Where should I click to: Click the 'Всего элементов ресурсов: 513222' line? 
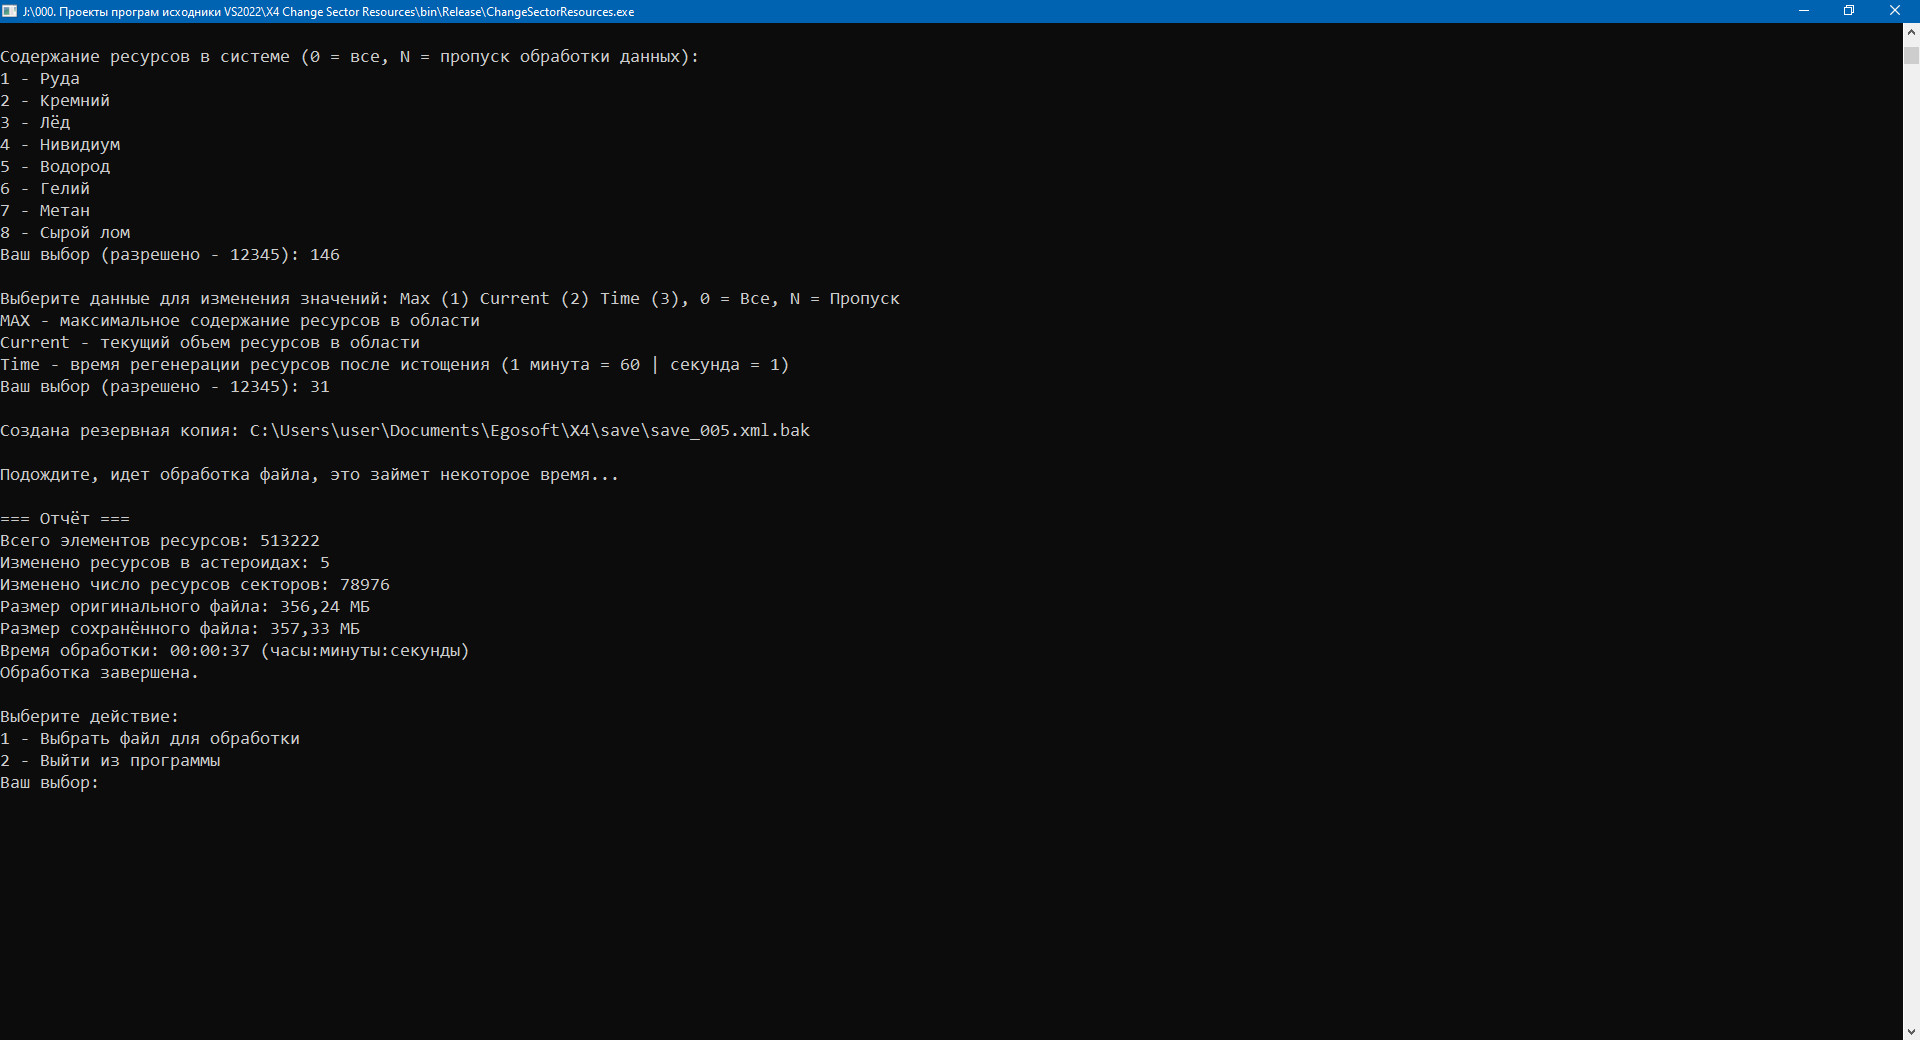click(x=160, y=541)
